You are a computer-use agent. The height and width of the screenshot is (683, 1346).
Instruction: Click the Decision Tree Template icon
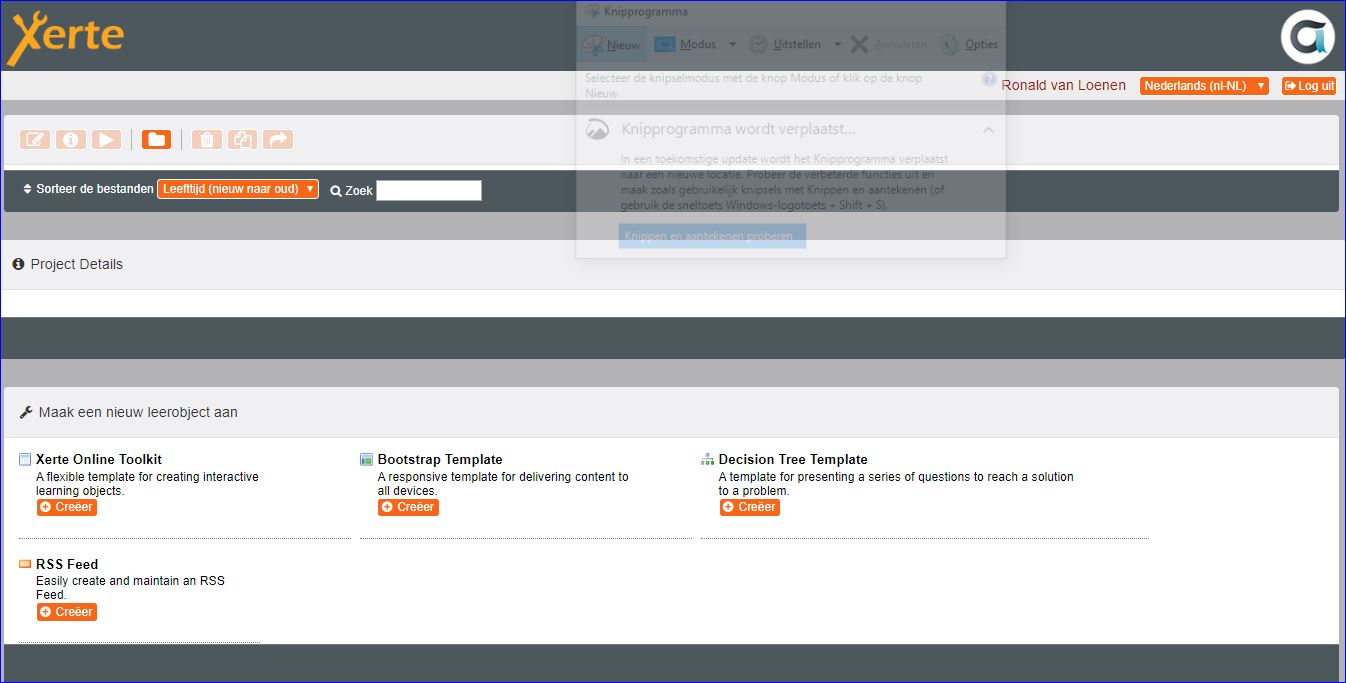pos(707,460)
